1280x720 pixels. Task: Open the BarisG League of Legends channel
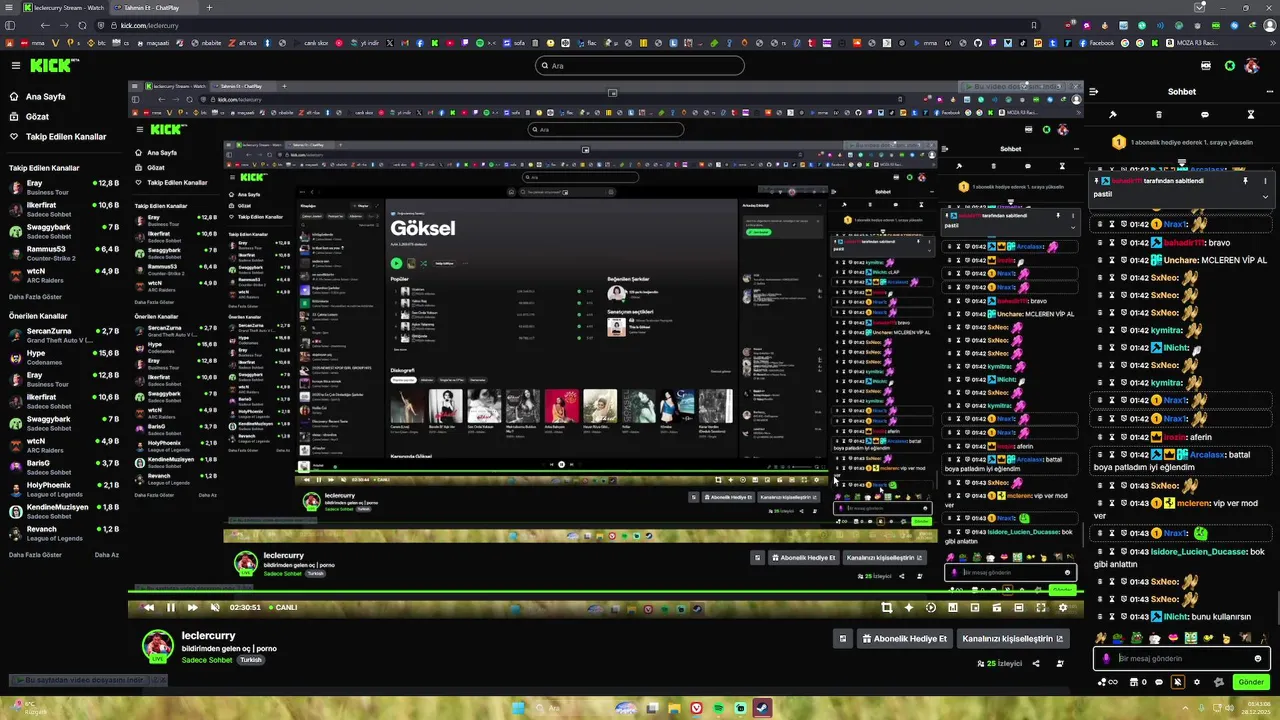tap(64, 467)
